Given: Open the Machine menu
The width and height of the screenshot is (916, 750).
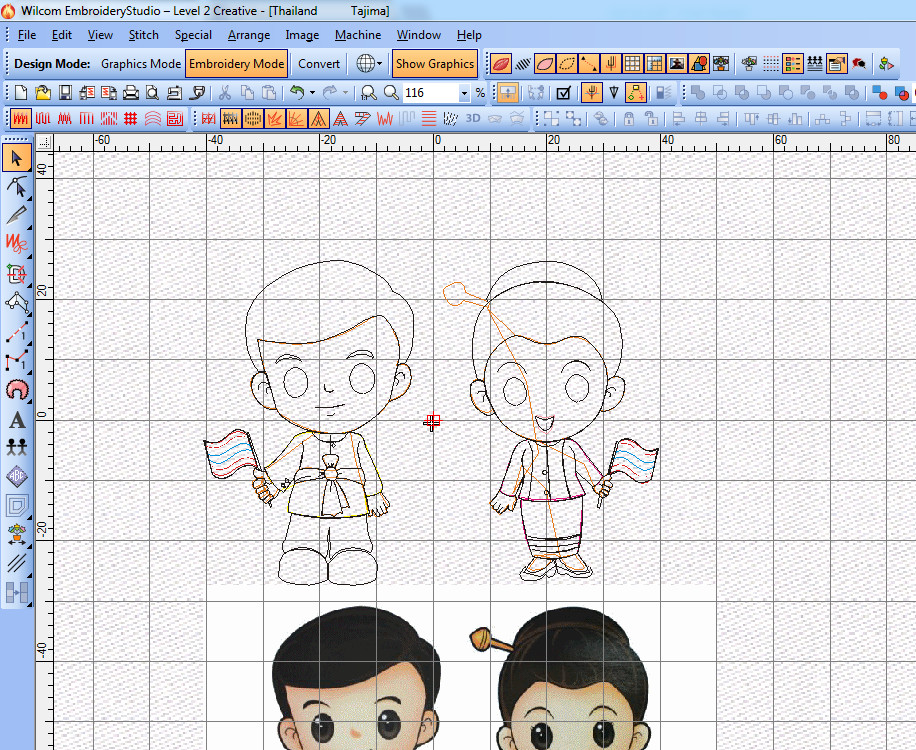Looking at the screenshot, I should [358, 35].
